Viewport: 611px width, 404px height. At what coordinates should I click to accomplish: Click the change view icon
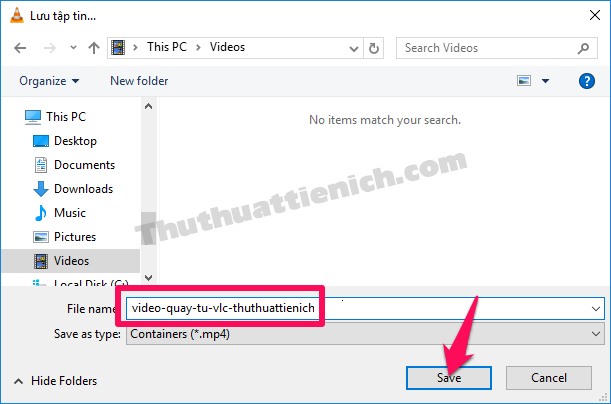(524, 81)
